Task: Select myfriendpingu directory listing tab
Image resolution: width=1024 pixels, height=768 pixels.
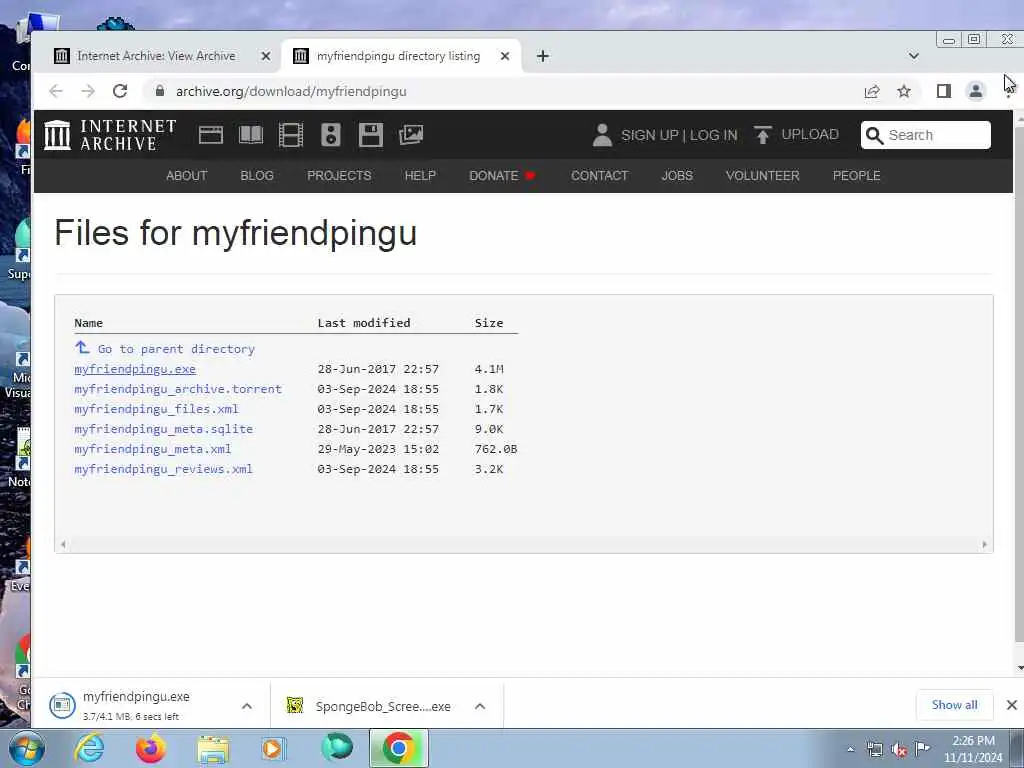Action: tap(401, 56)
